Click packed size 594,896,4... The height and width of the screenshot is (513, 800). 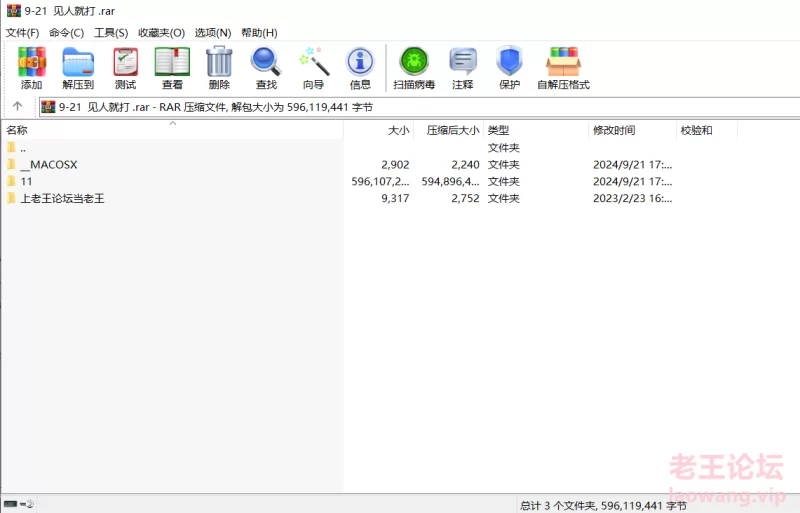coord(451,181)
